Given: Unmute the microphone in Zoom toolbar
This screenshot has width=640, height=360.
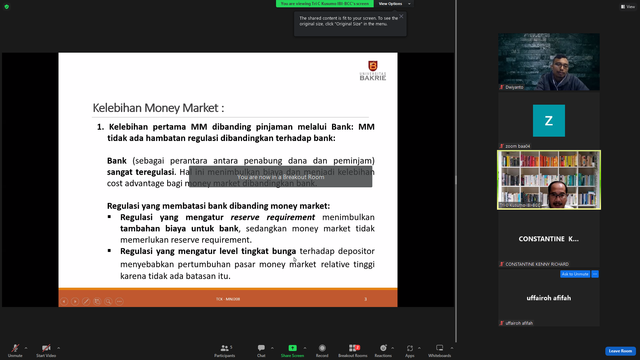Looking at the screenshot, I should point(15,350).
